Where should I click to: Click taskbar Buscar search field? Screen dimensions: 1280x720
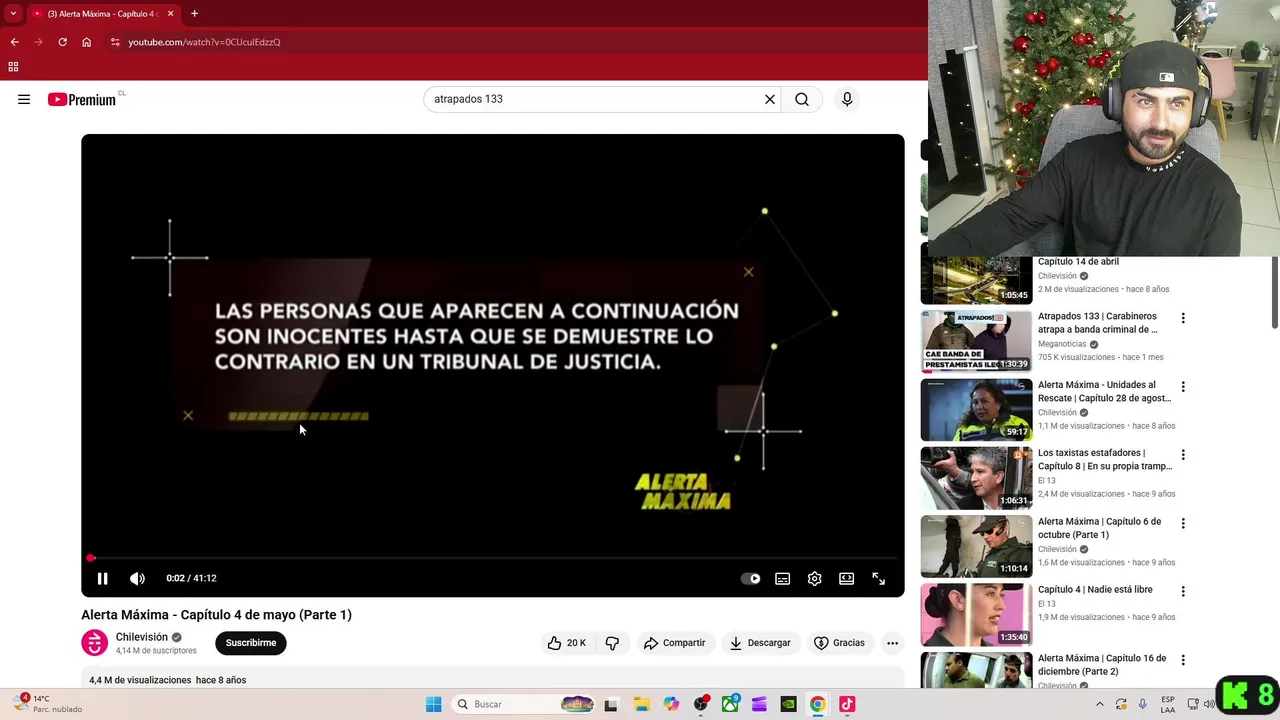525,704
